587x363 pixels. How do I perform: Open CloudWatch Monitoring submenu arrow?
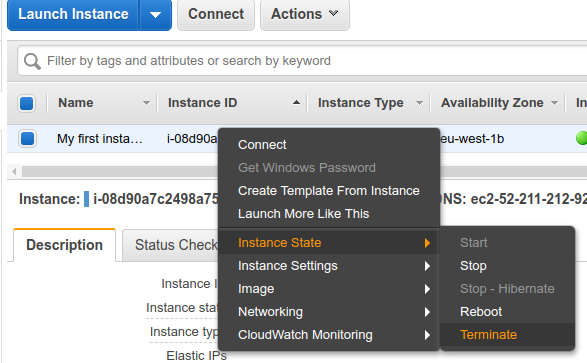[427, 335]
